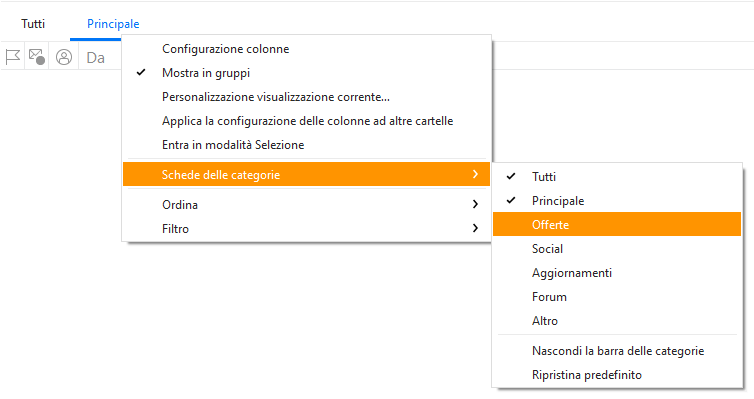
Task: Click the read/unread envelope column icon
Action: [37, 57]
